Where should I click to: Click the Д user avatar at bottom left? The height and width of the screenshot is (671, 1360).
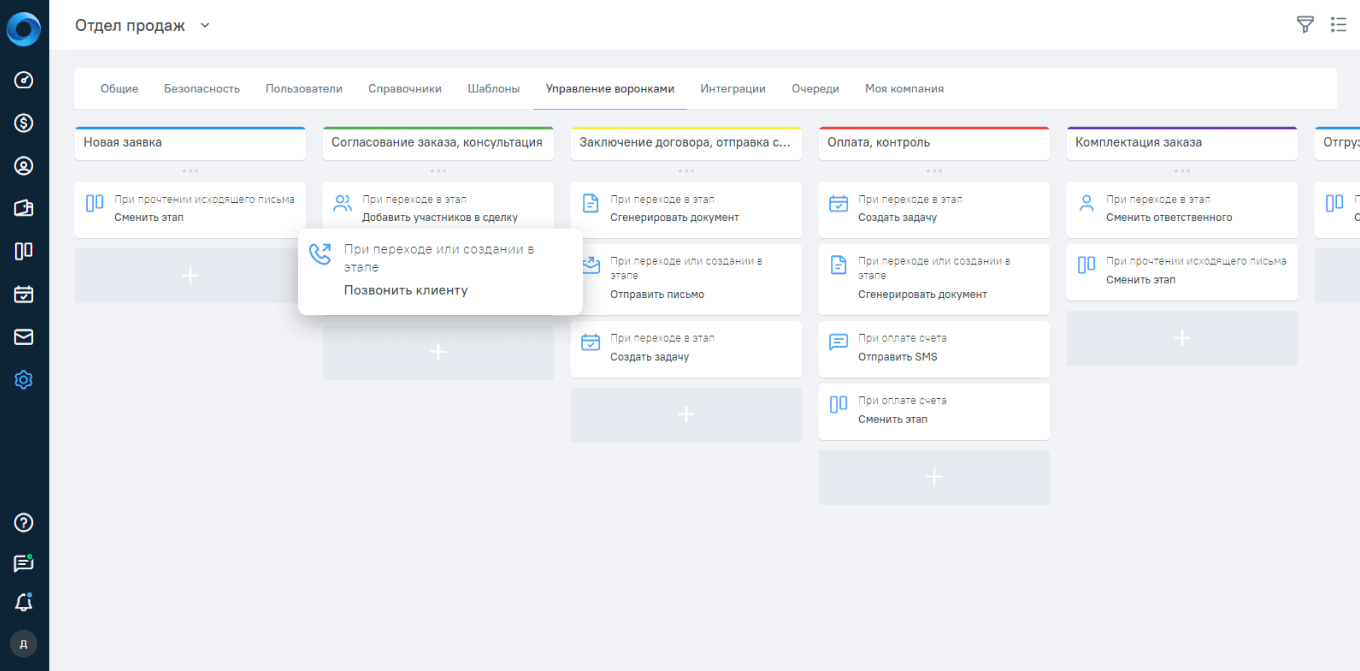tap(23, 643)
